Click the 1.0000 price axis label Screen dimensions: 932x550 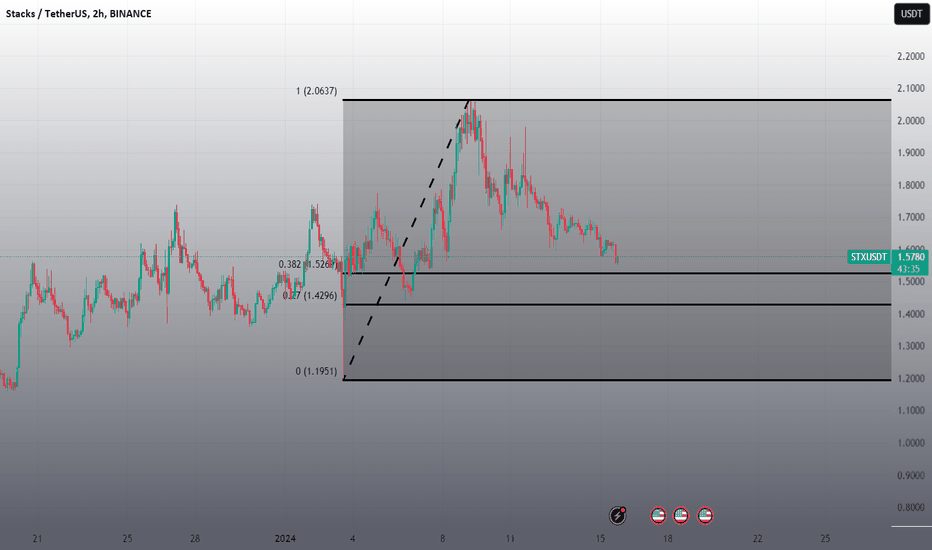911,443
